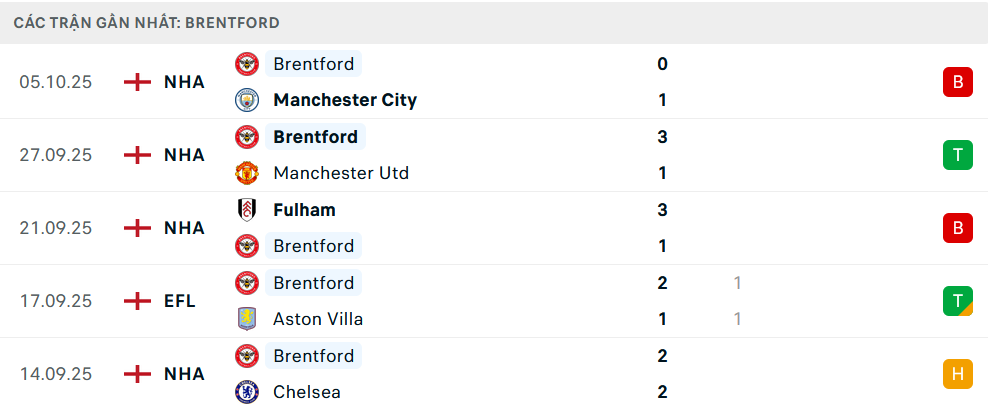Open the Aston Villa team link

click(318, 319)
